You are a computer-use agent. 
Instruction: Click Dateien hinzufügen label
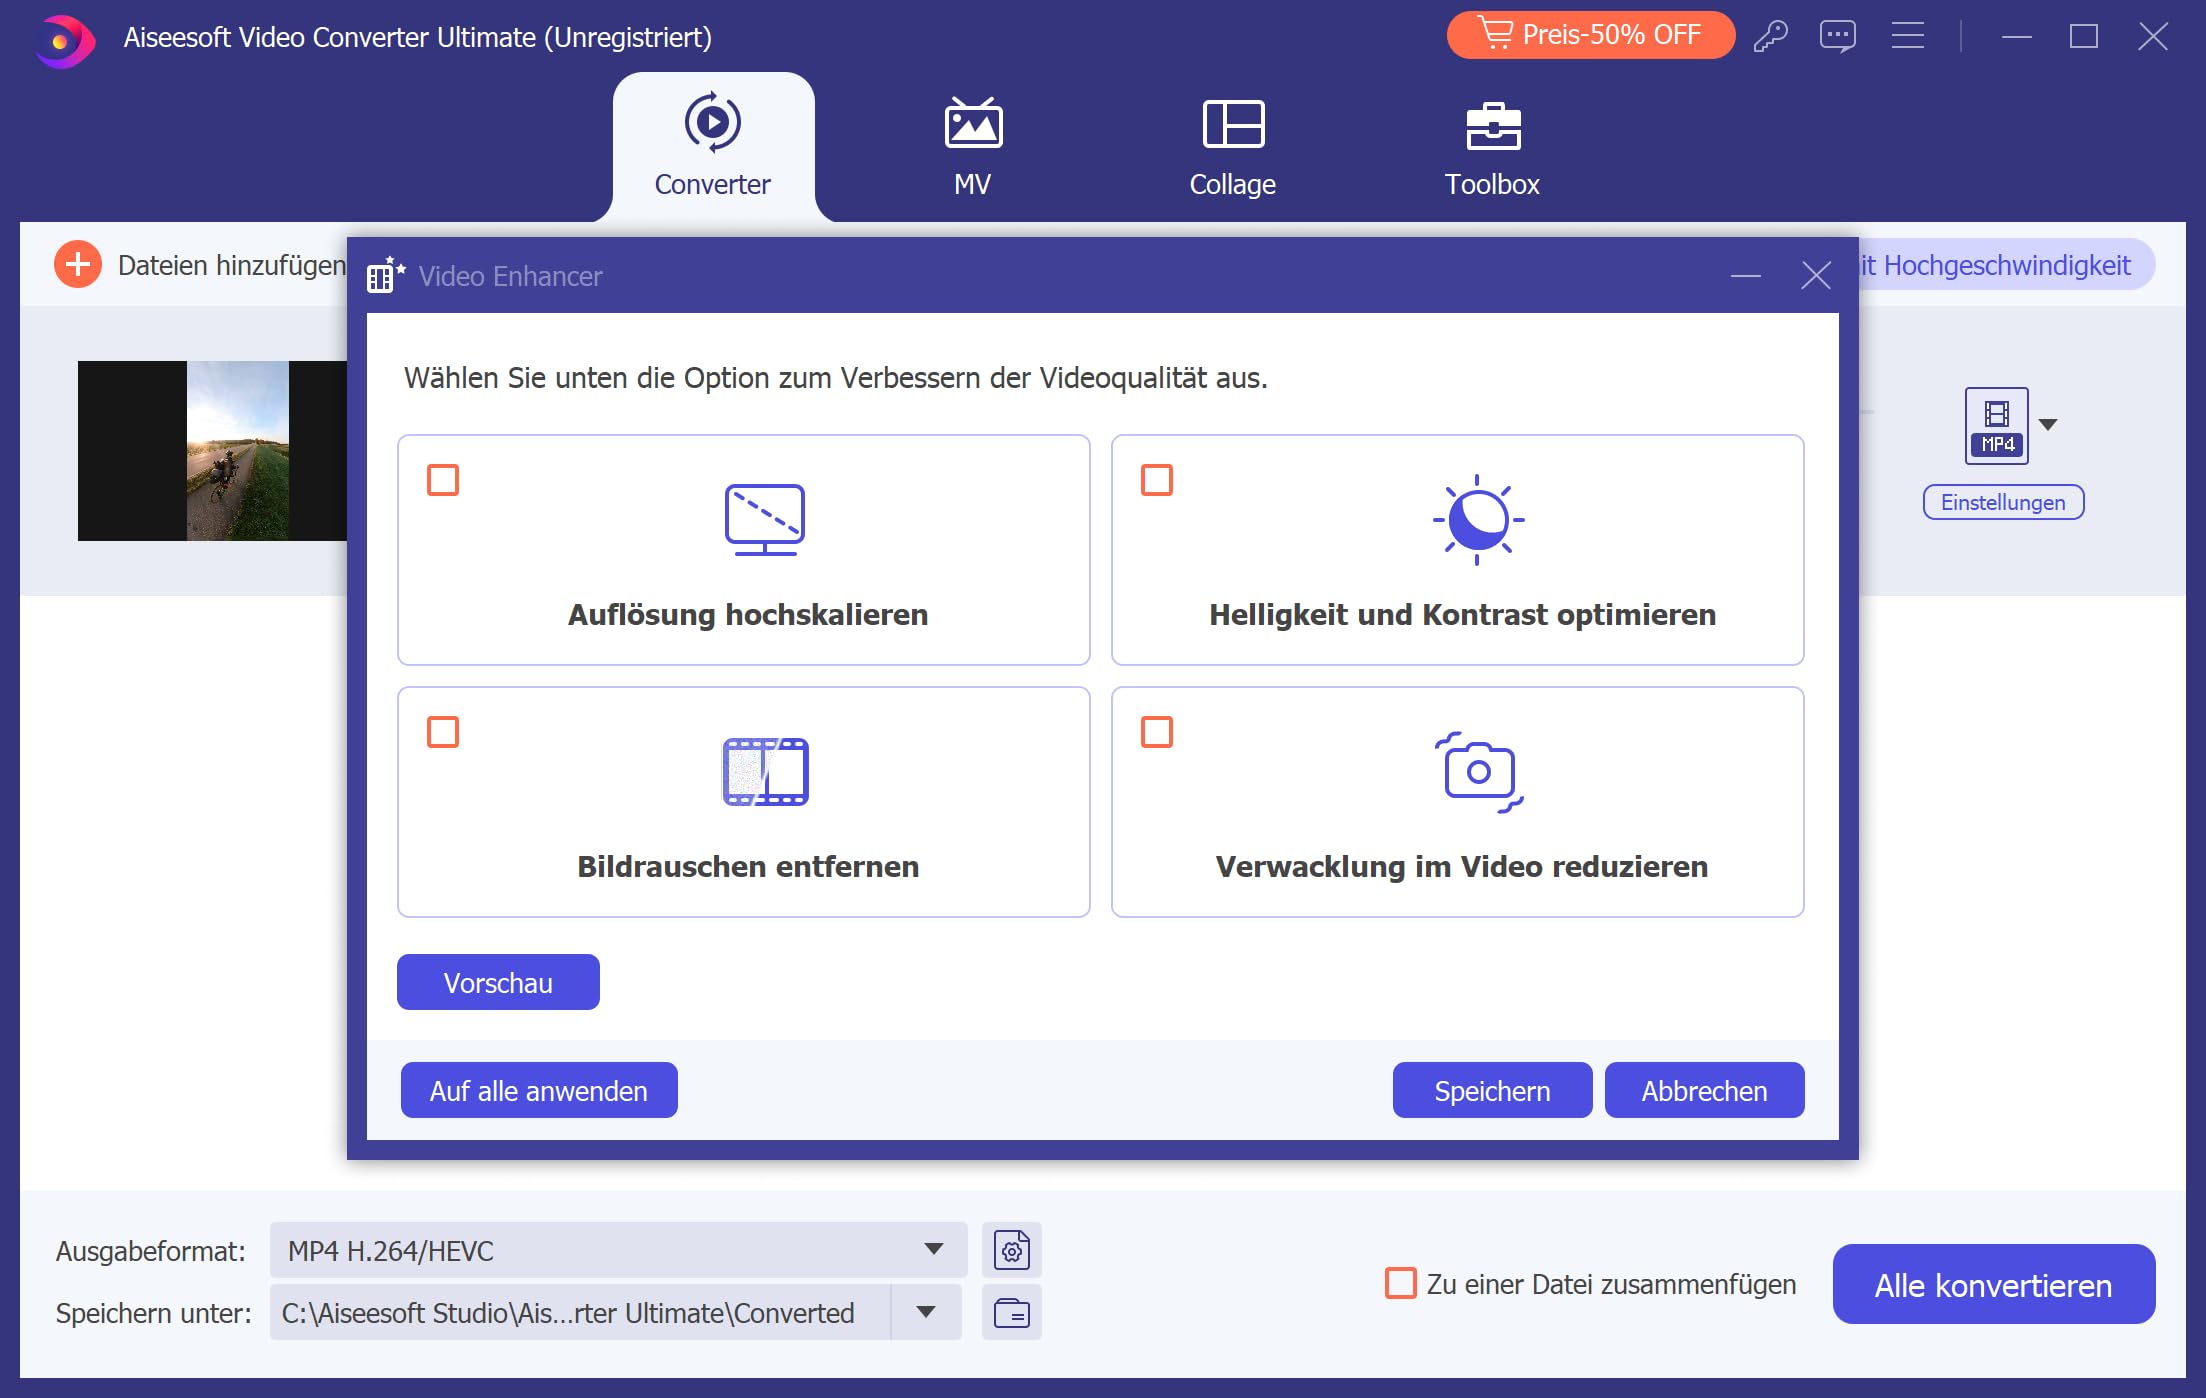(232, 266)
